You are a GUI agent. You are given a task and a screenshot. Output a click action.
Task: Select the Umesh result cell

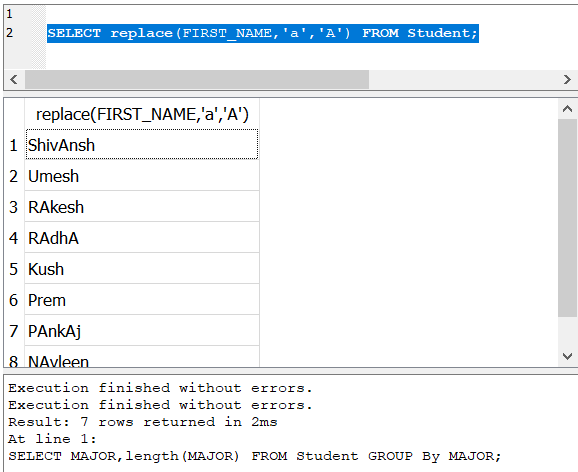(x=142, y=176)
